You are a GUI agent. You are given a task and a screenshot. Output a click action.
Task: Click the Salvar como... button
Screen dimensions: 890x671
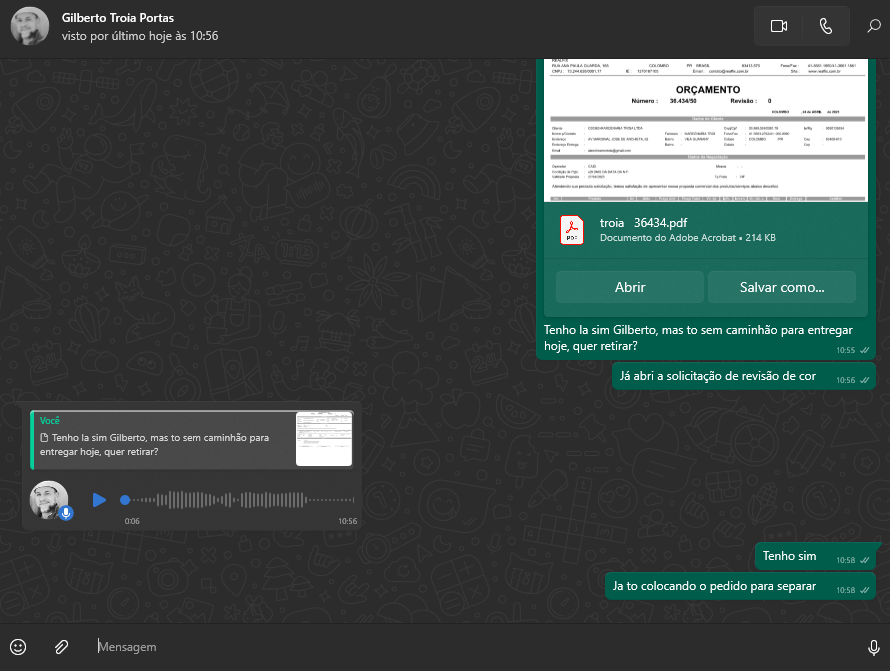pos(781,287)
